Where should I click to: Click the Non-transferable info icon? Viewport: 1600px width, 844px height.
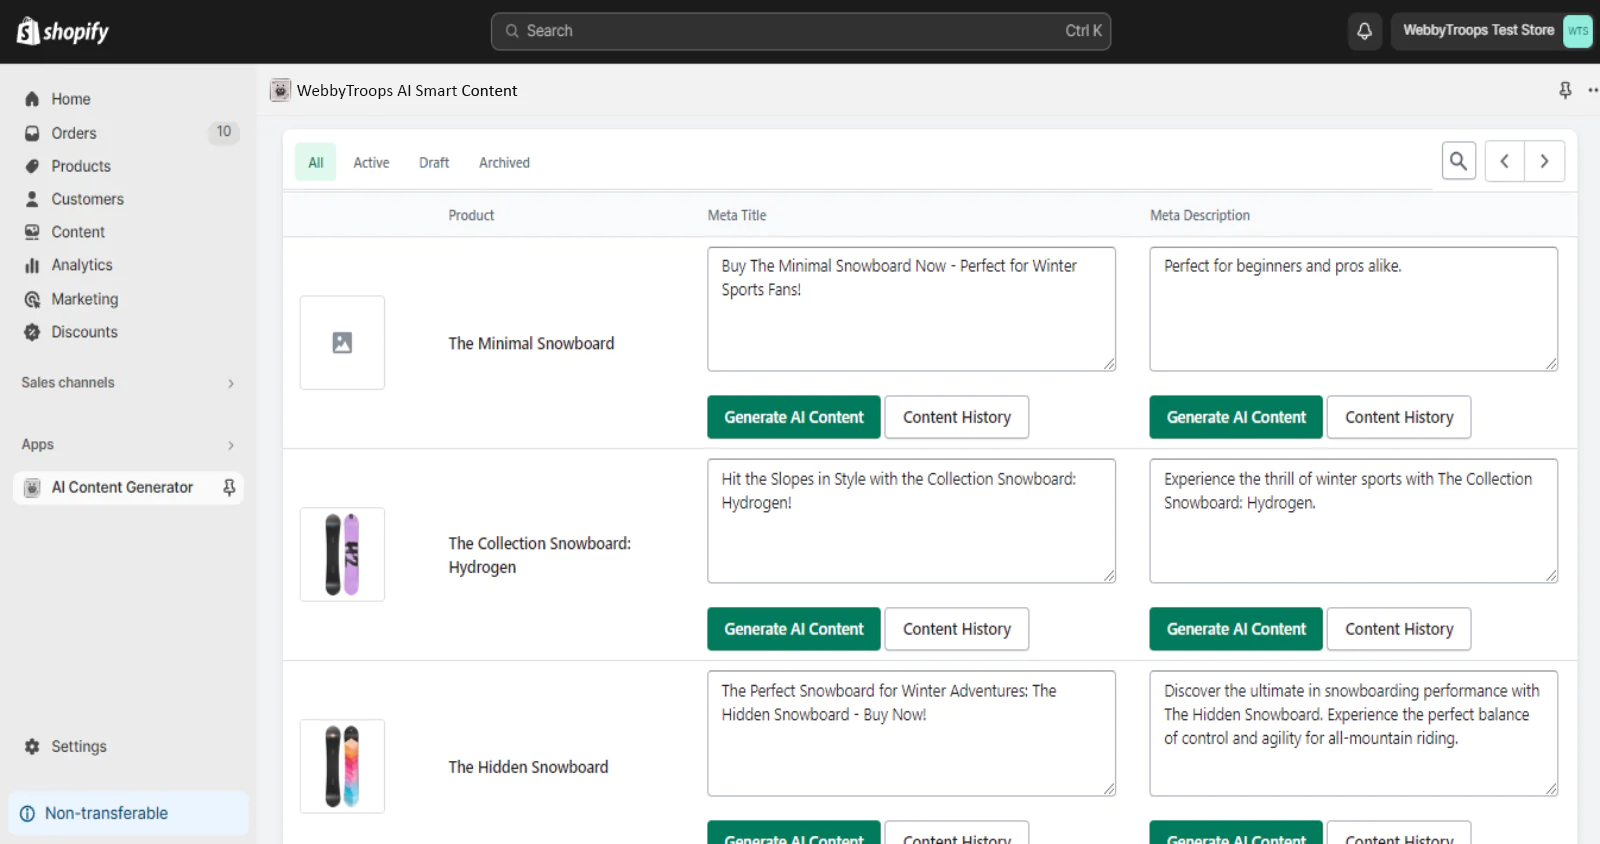click(x=28, y=813)
